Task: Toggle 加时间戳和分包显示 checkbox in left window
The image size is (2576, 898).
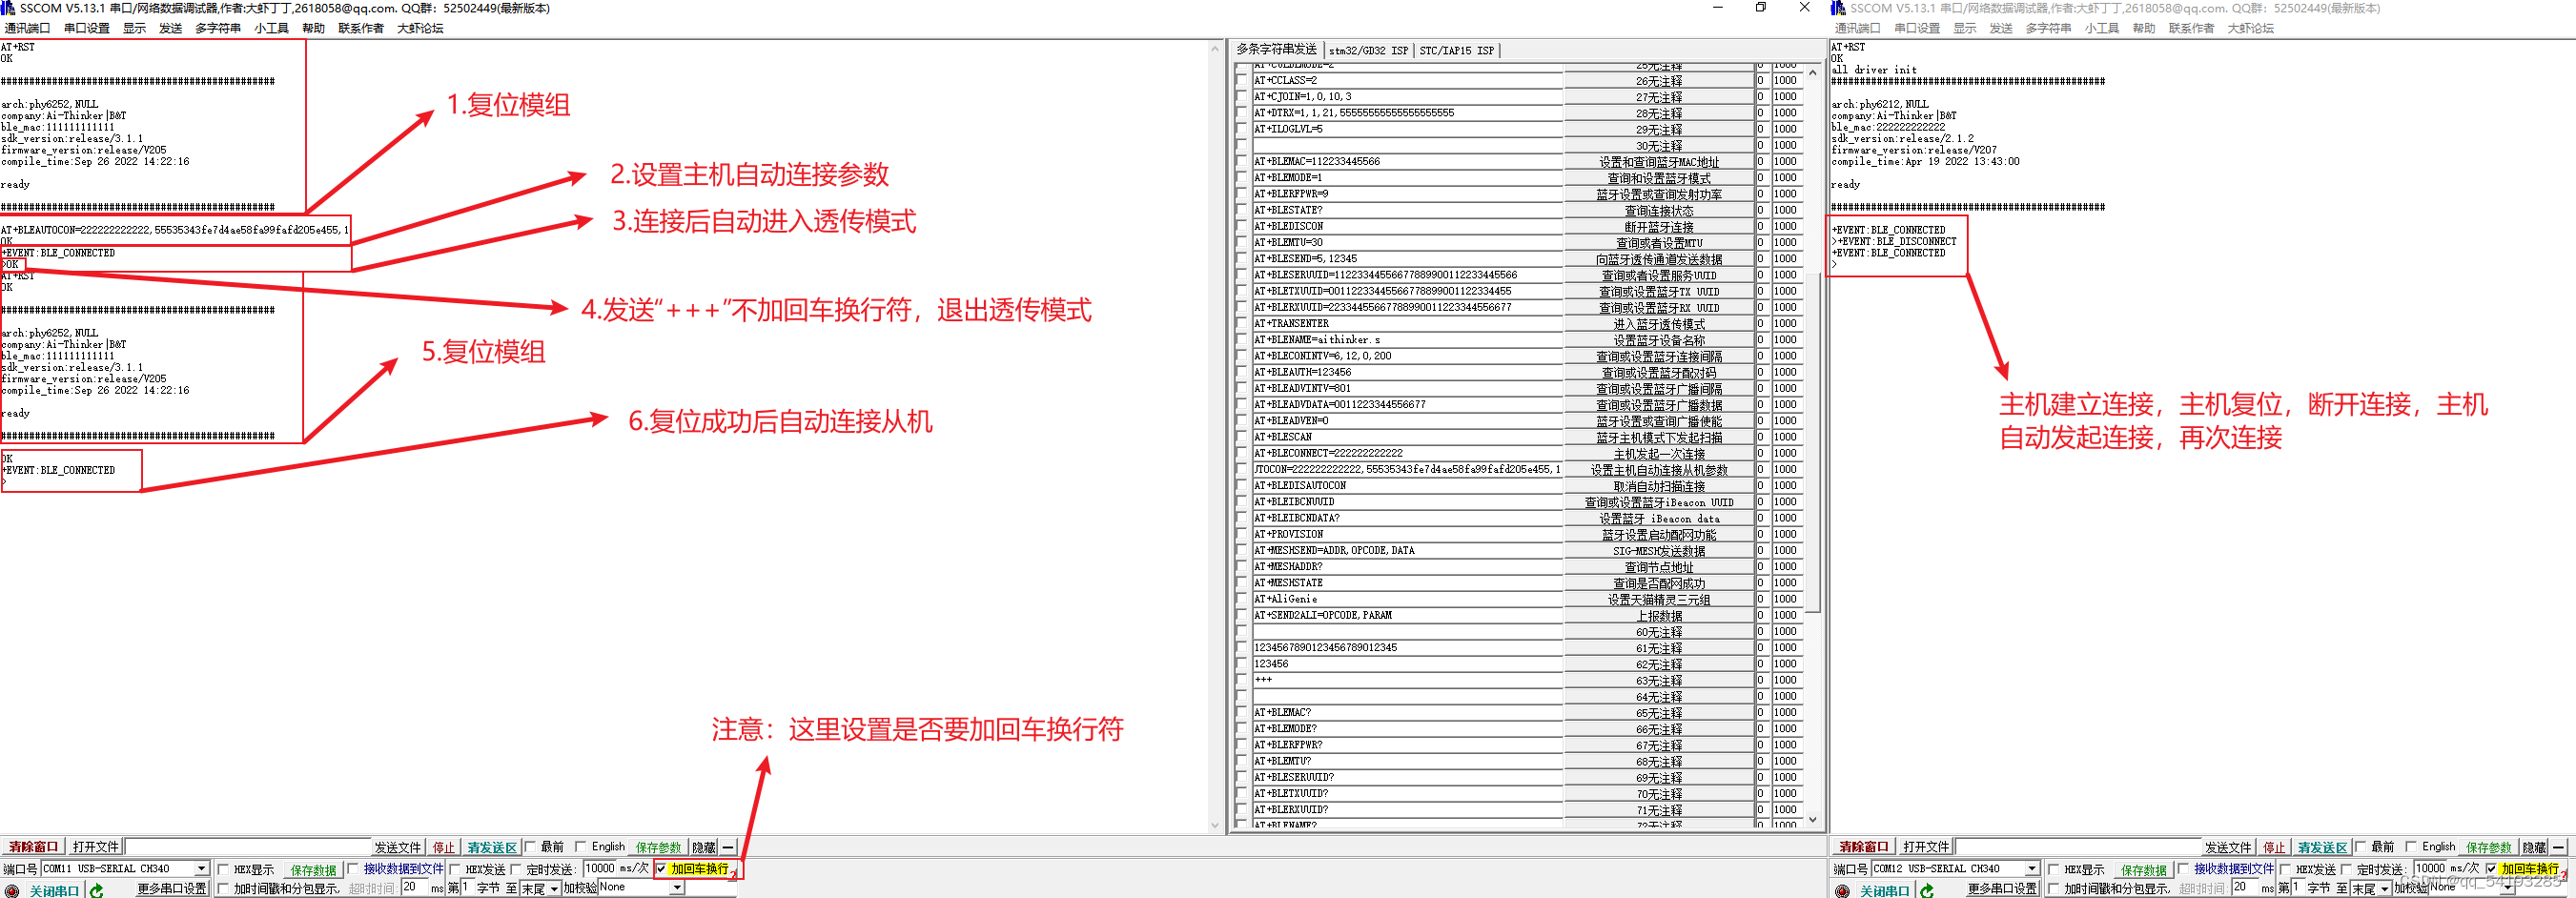Action: point(223,888)
